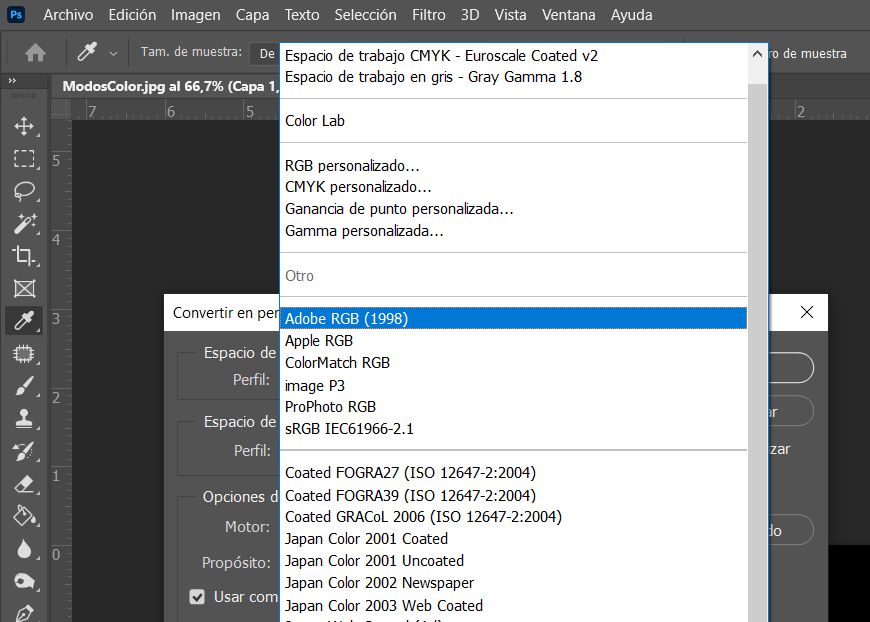Select the Move tool
The height and width of the screenshot is (622, 870).
point(24,127)
